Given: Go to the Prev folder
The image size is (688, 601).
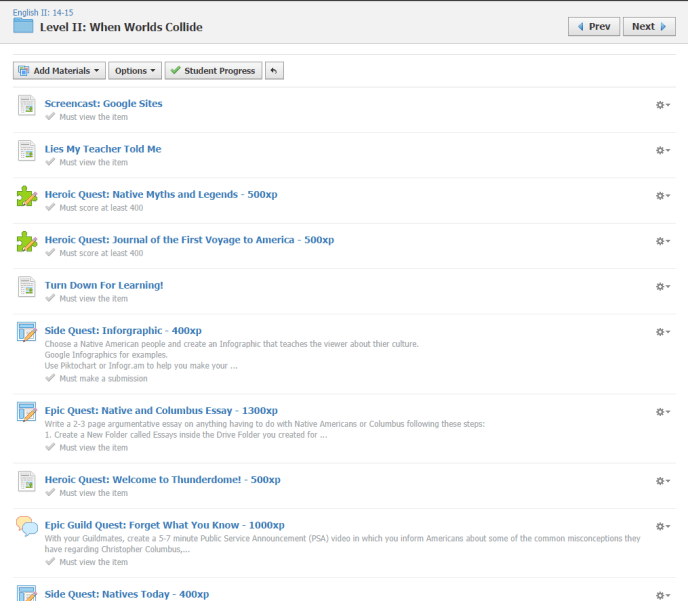Looking at the screenshot, I should point(594,26).
